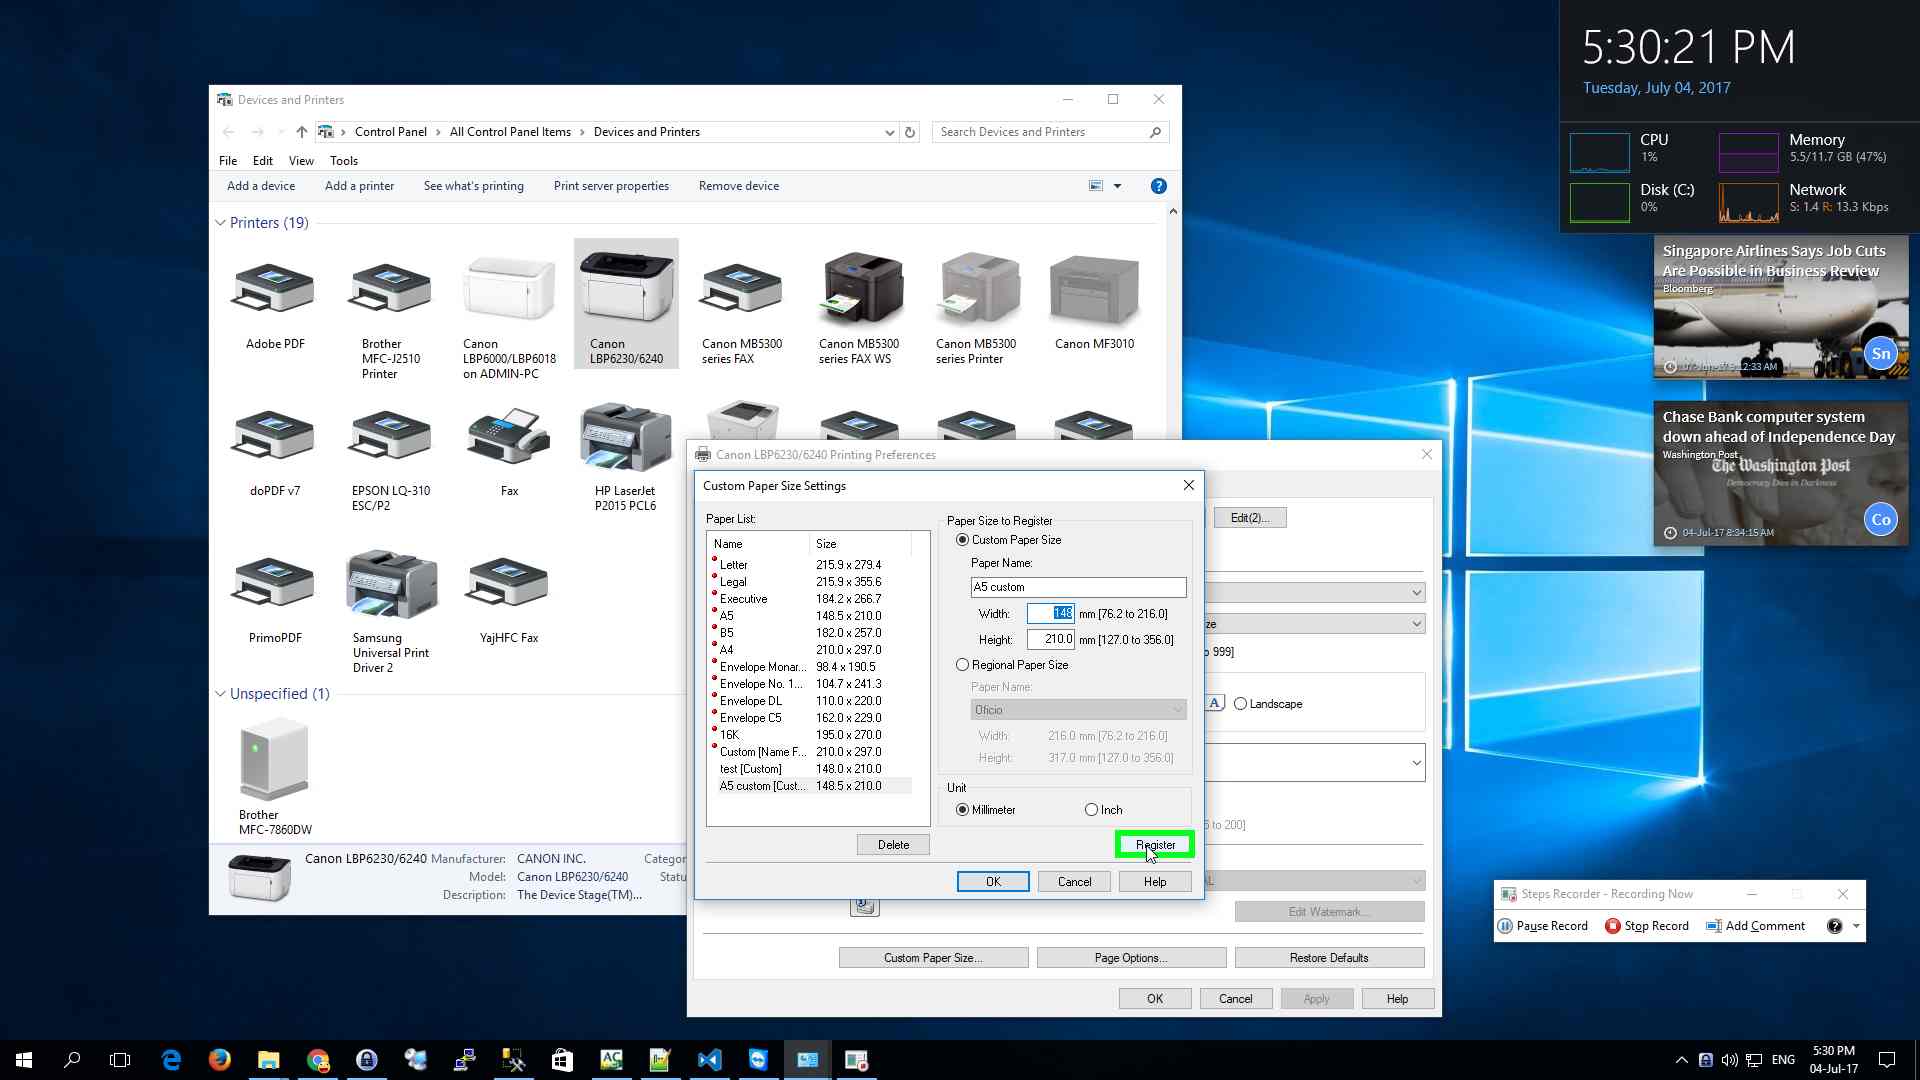Select Canon LBP6000/LBP6018 on ADMIN-PC printer
This screenshot has width=1920, height=1080.
click(509, 288)
